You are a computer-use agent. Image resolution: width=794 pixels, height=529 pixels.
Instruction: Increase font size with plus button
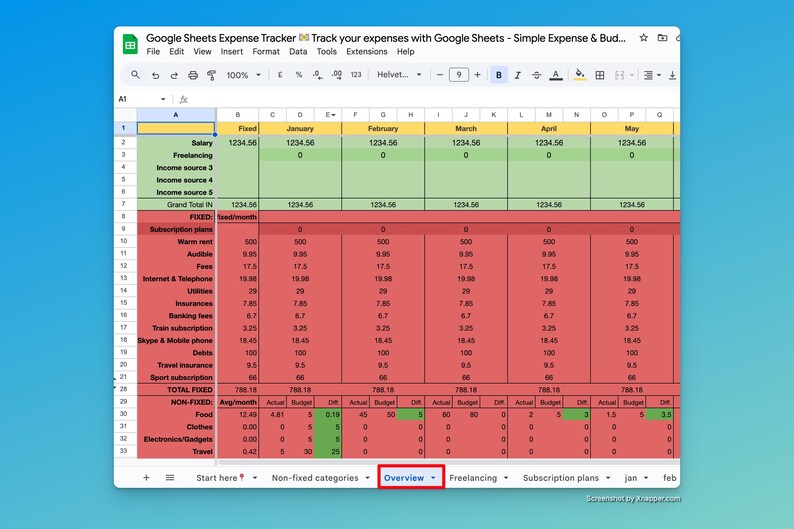click(x=477, y=75)
